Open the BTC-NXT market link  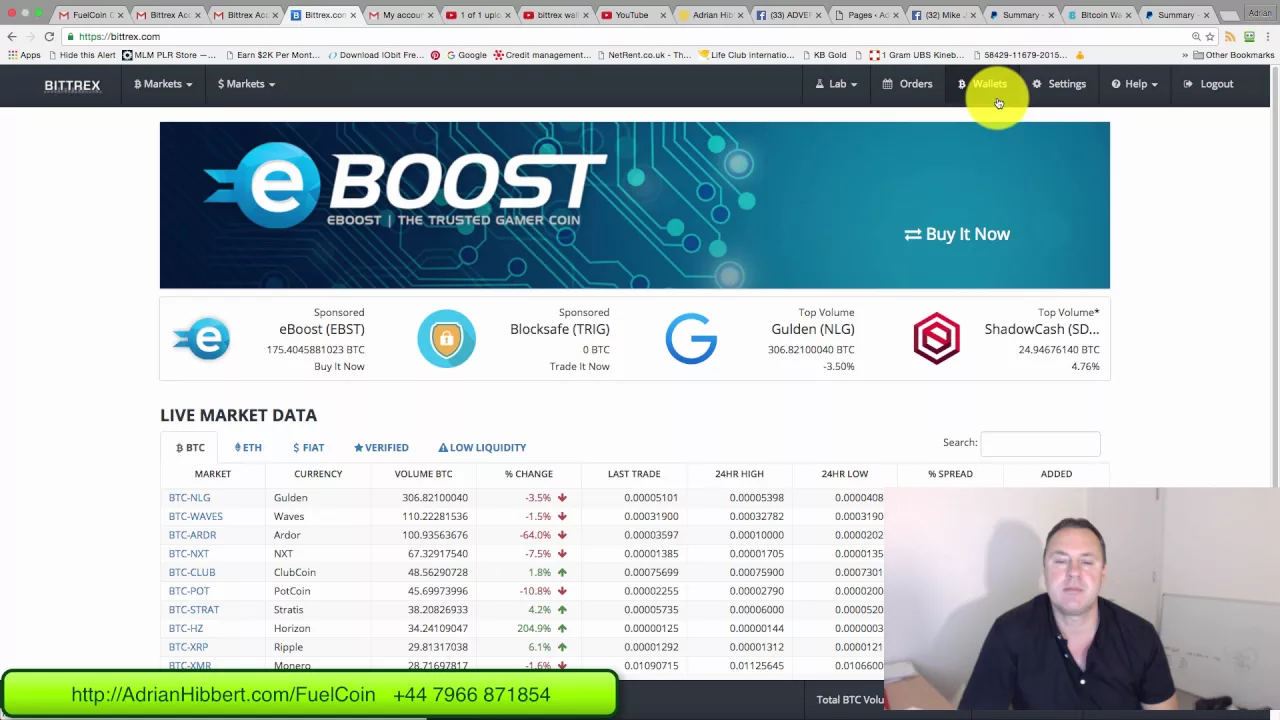pos(188,554)
